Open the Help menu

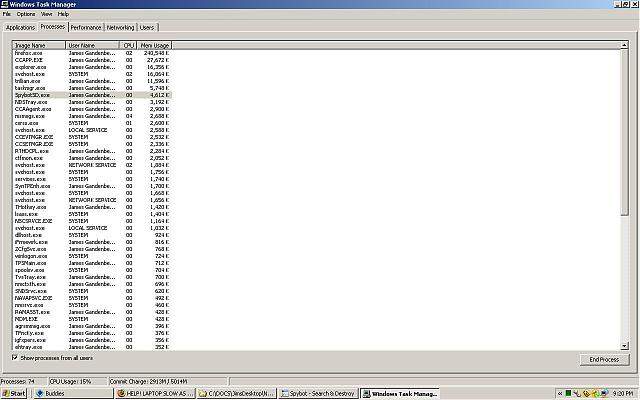(x=63, y=14)
